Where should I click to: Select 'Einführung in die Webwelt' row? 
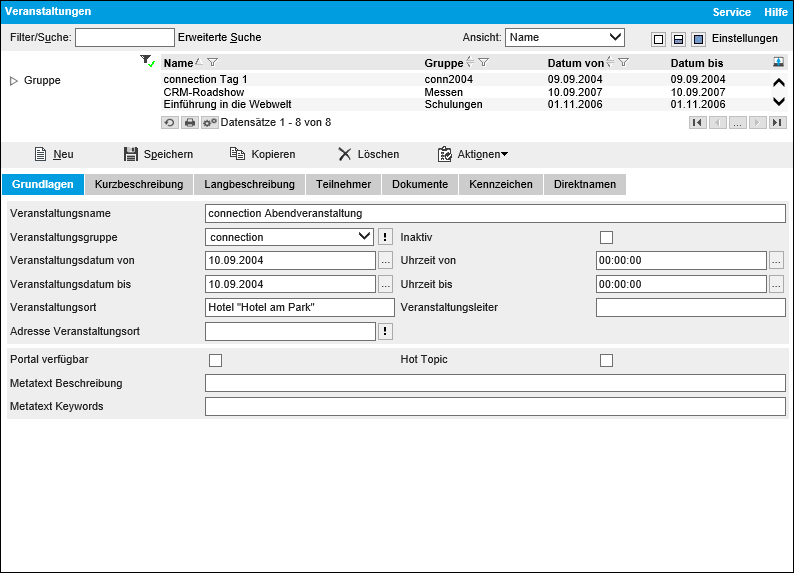(466, 104)
